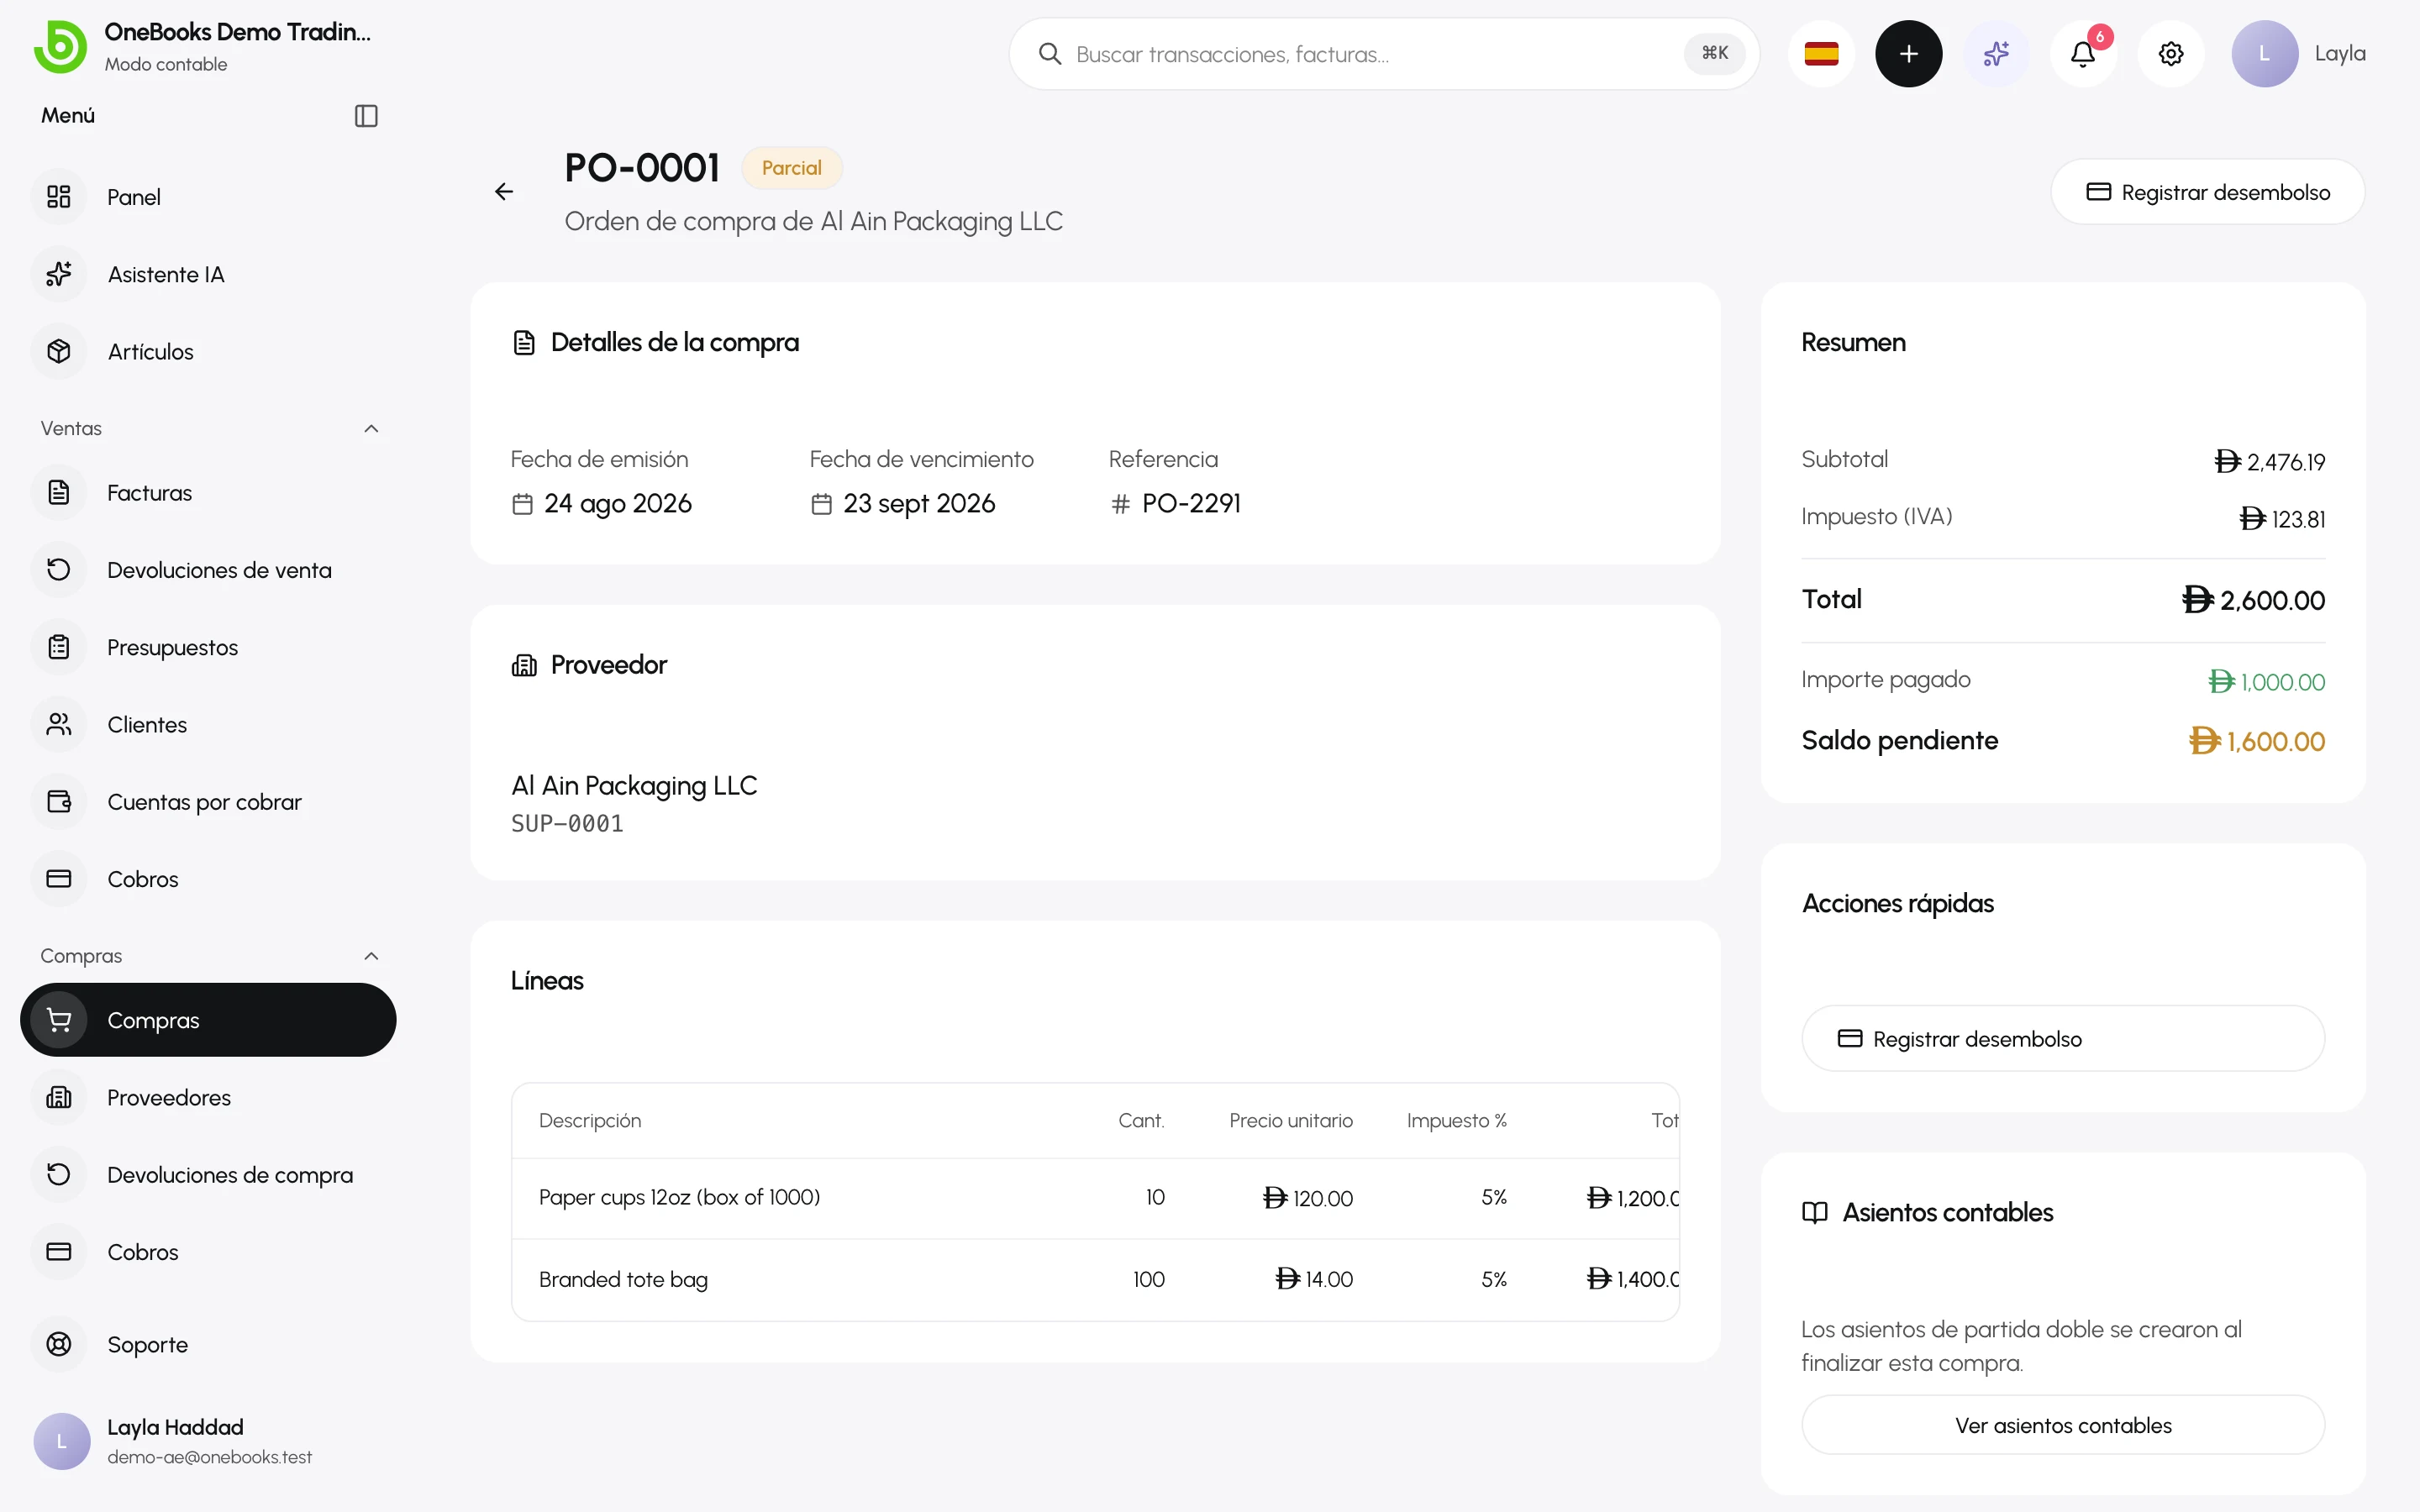
Task: Select Soporte in the menu
Action: pyautogui.click(x=208, y=1344)
